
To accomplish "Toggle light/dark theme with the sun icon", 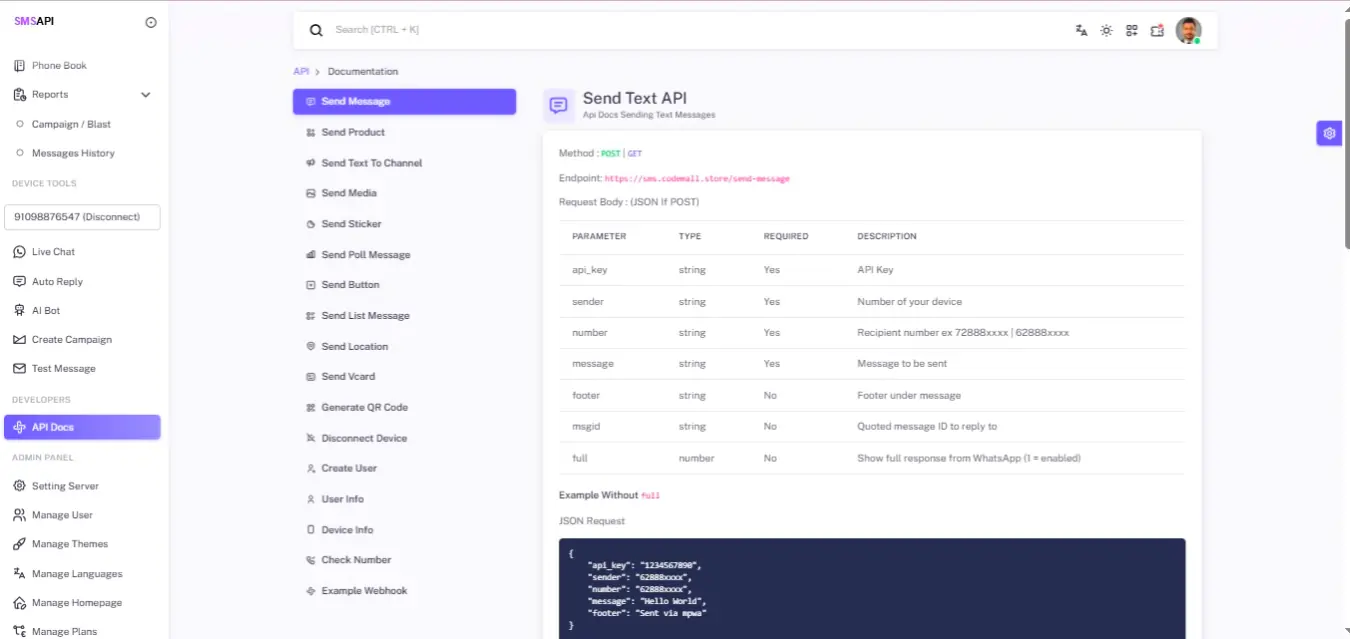I will pyautogui.click(x=1106, y=30).
